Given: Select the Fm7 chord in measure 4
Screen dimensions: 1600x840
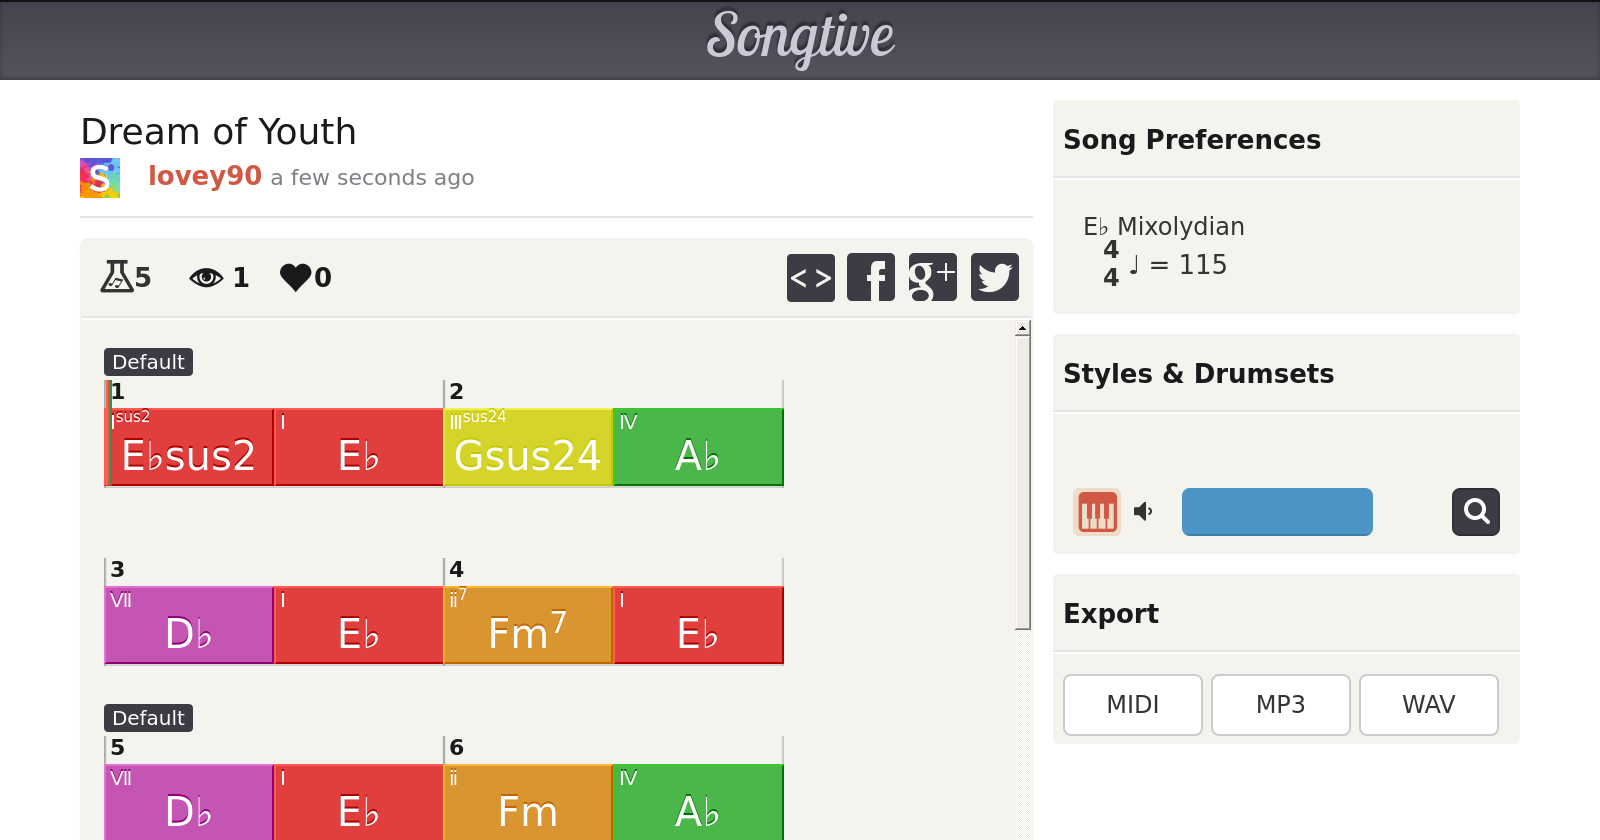Looking at the screenshot, I should pyautogui.click(x=527, y=626).
